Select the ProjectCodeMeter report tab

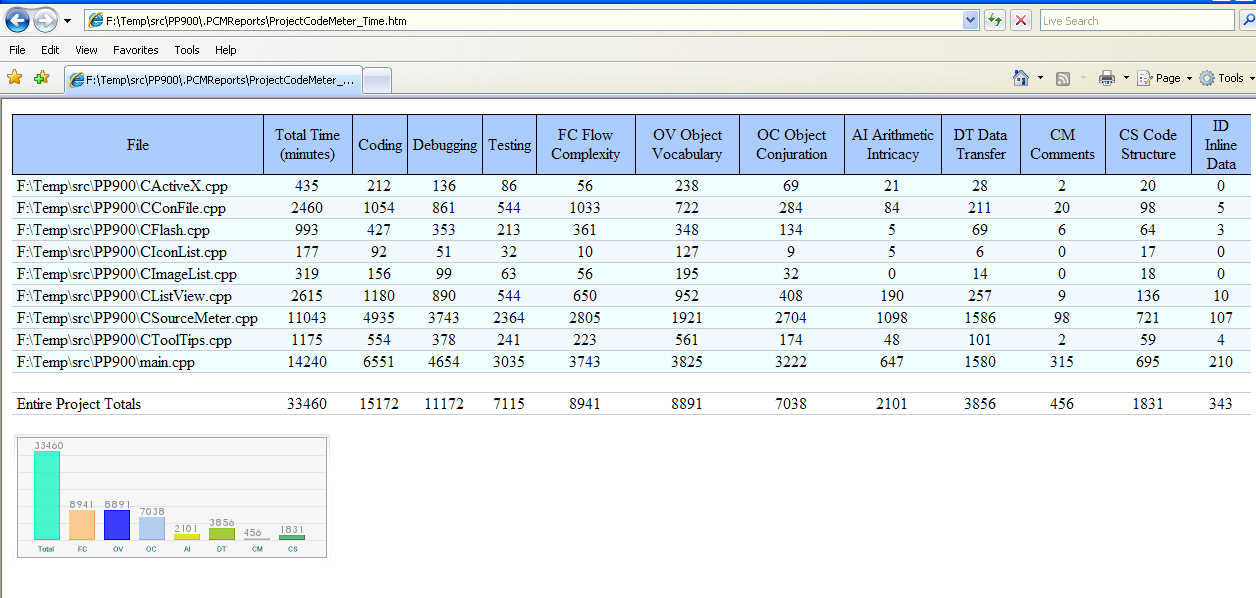(212, 80)
